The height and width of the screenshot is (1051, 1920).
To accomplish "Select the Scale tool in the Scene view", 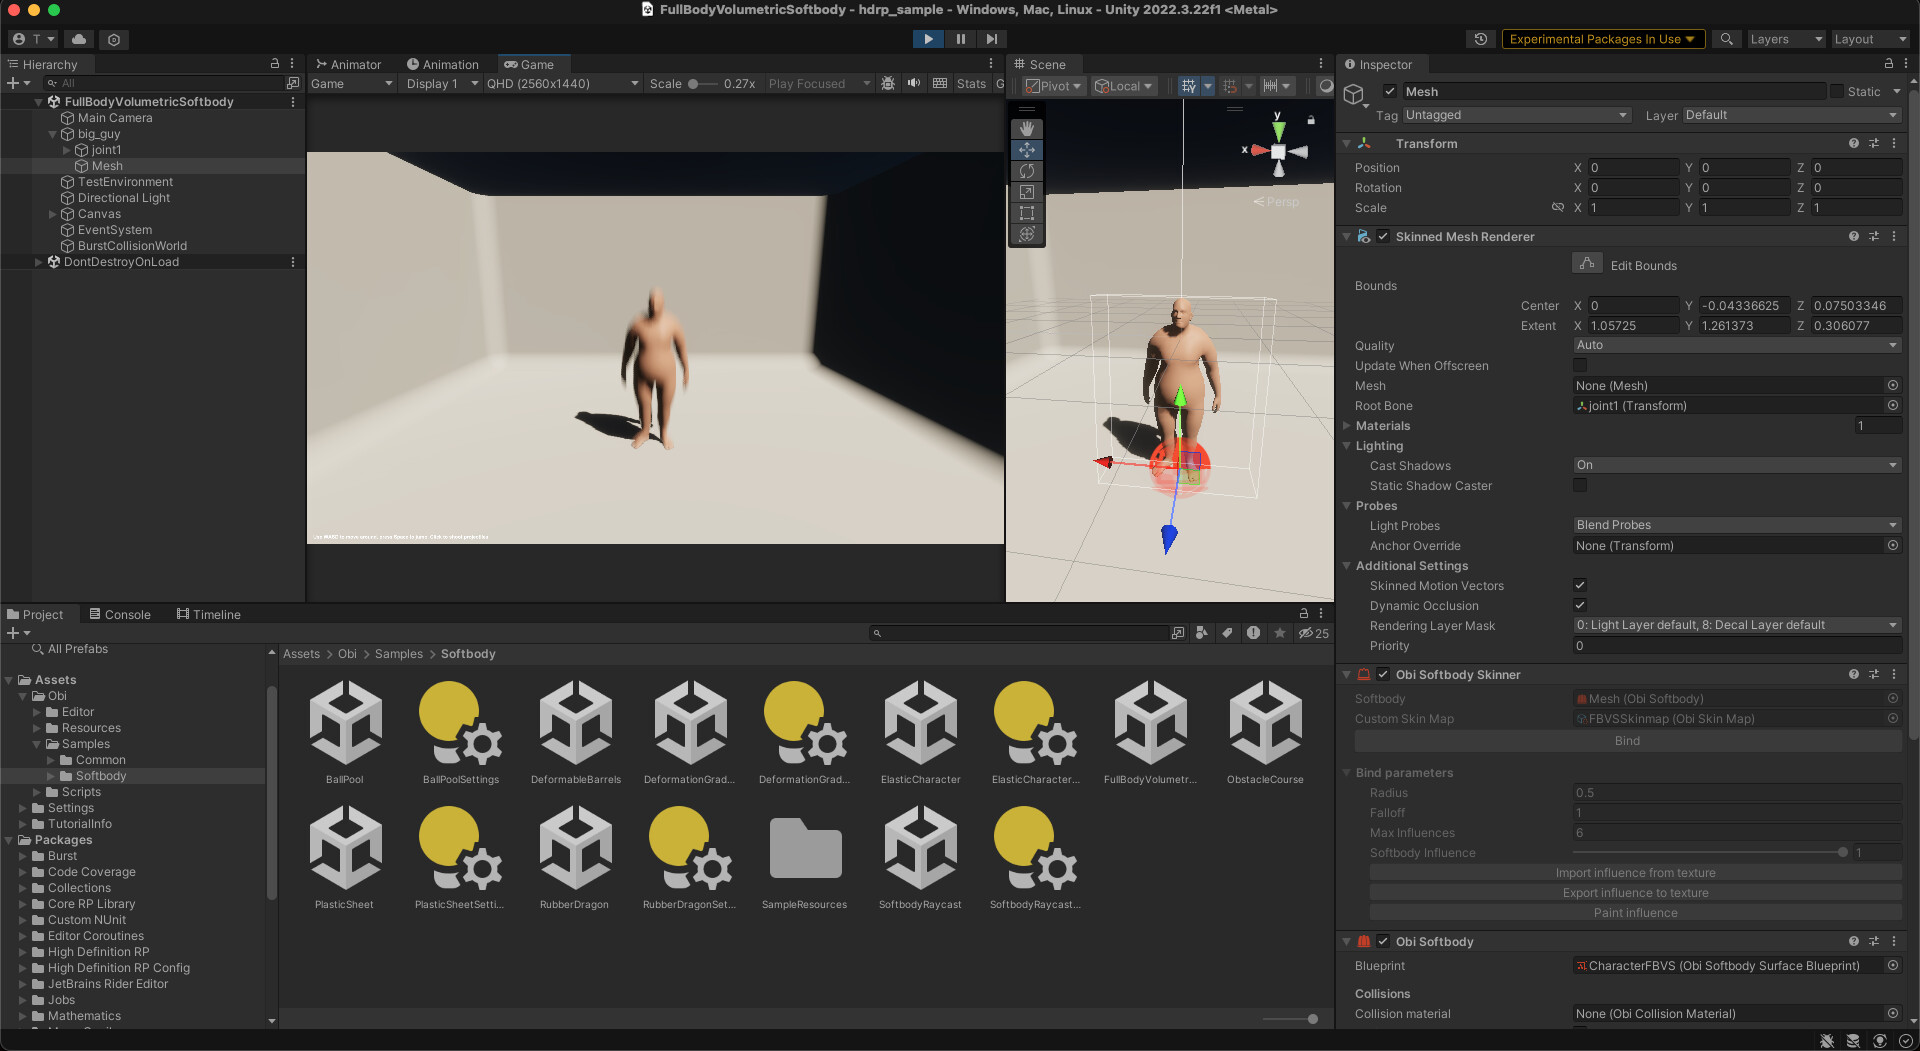I will point(1027,192).
